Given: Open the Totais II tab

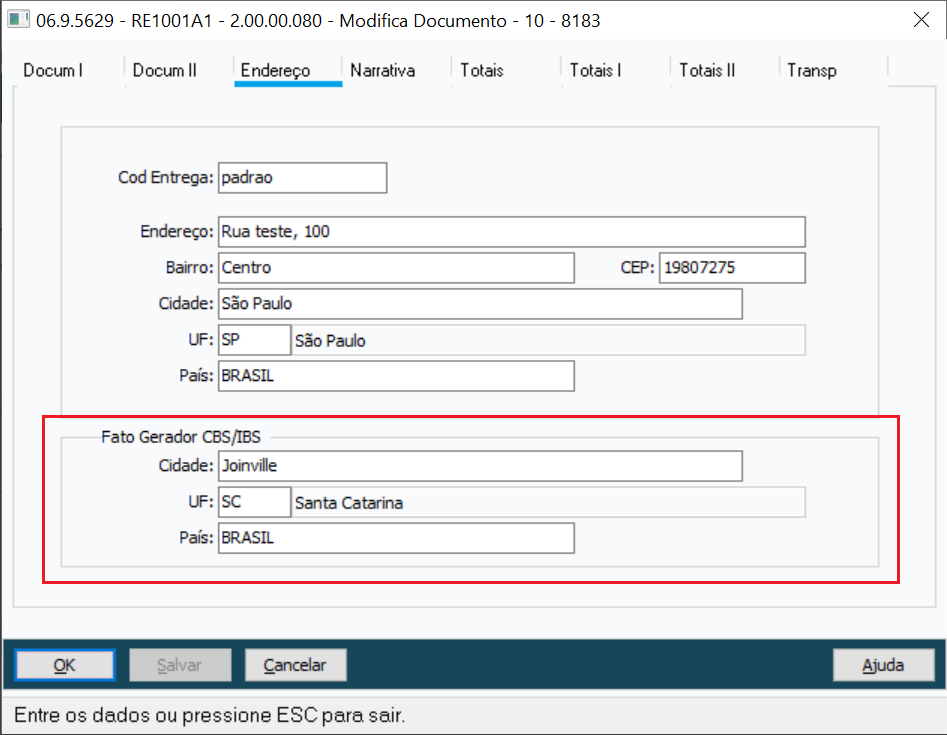Looking at the screenshot, I should tap(707, 71).
